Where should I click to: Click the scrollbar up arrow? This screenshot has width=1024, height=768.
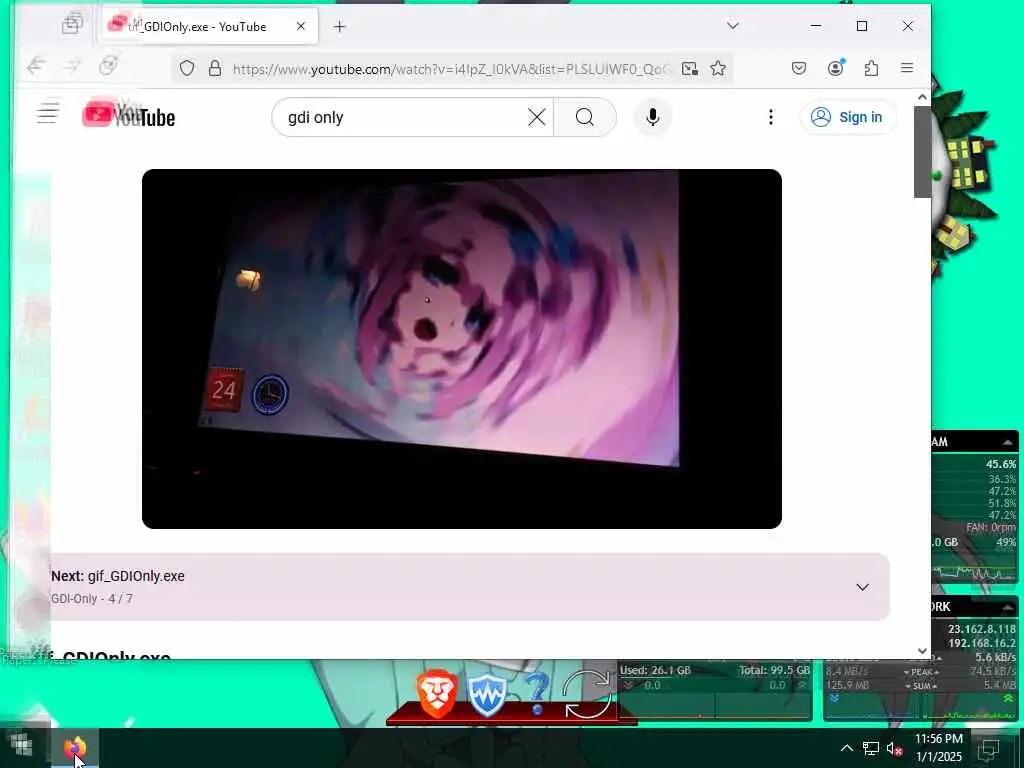click(x=922, y=97)
